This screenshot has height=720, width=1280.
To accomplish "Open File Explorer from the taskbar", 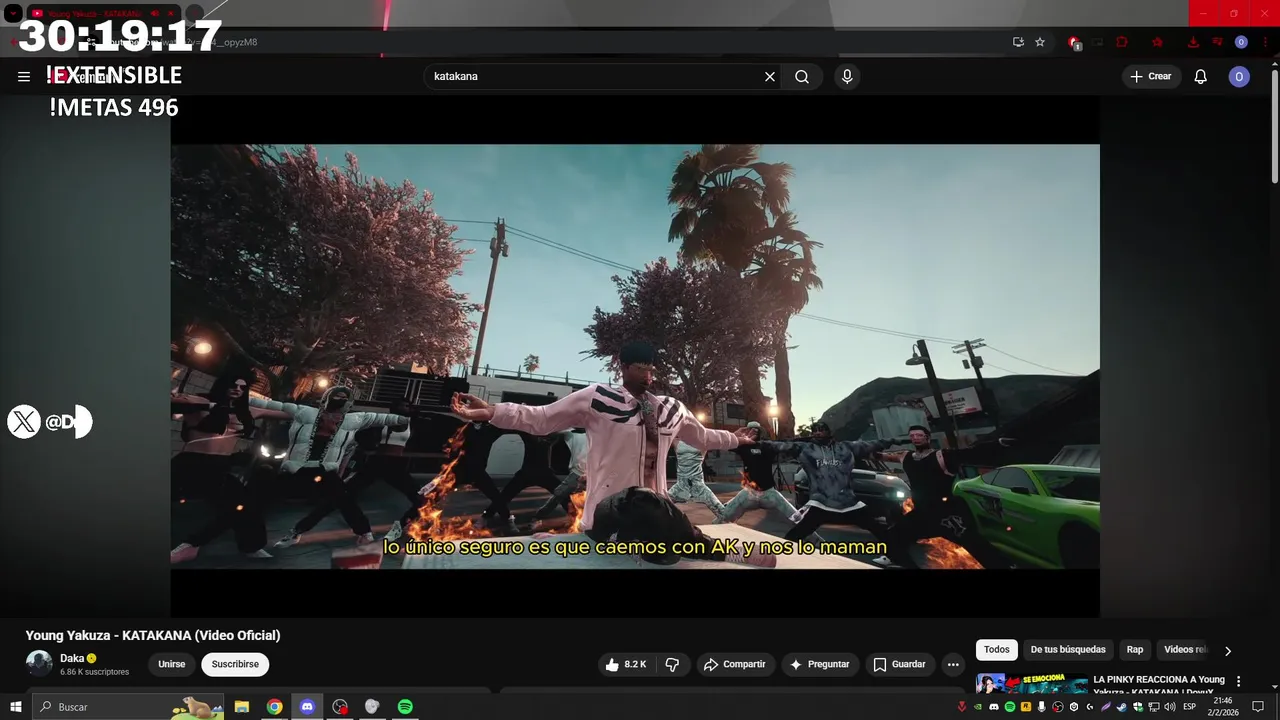I will [242, 707].
